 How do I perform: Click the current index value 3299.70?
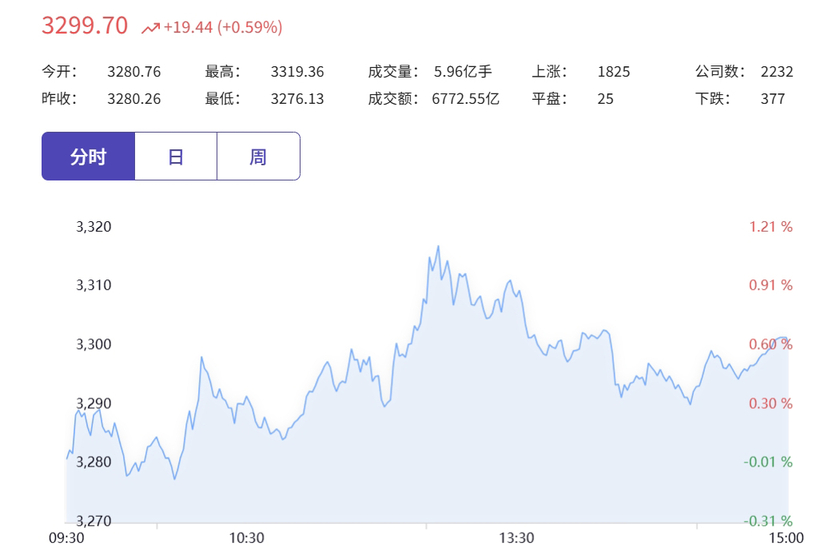[85, 25]
